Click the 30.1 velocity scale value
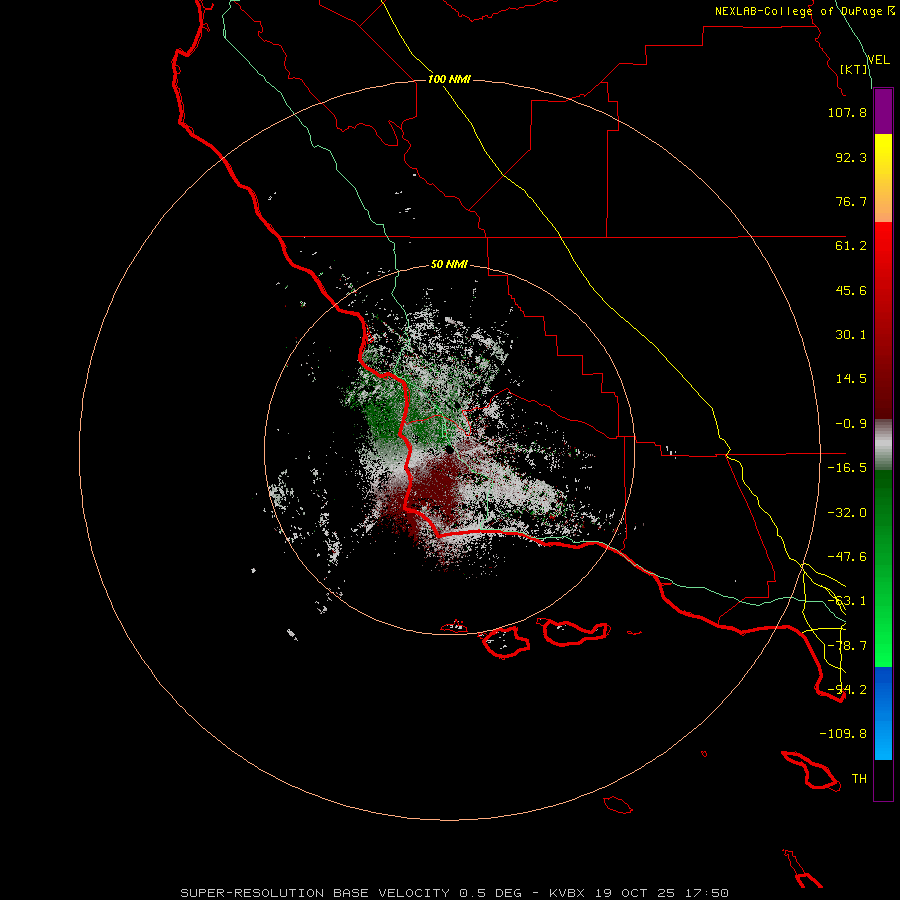 point(851,335)
